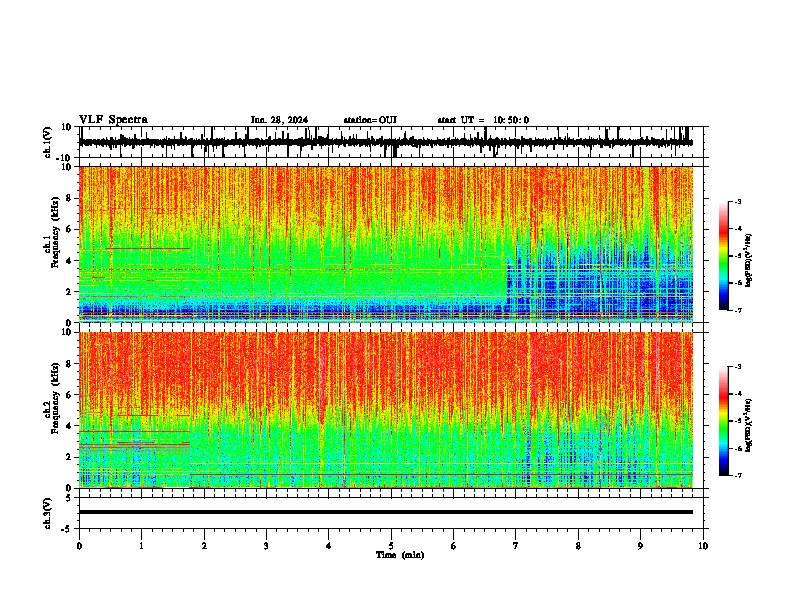Click the "-7" label on ch.2 color bar

click(738, 475)
